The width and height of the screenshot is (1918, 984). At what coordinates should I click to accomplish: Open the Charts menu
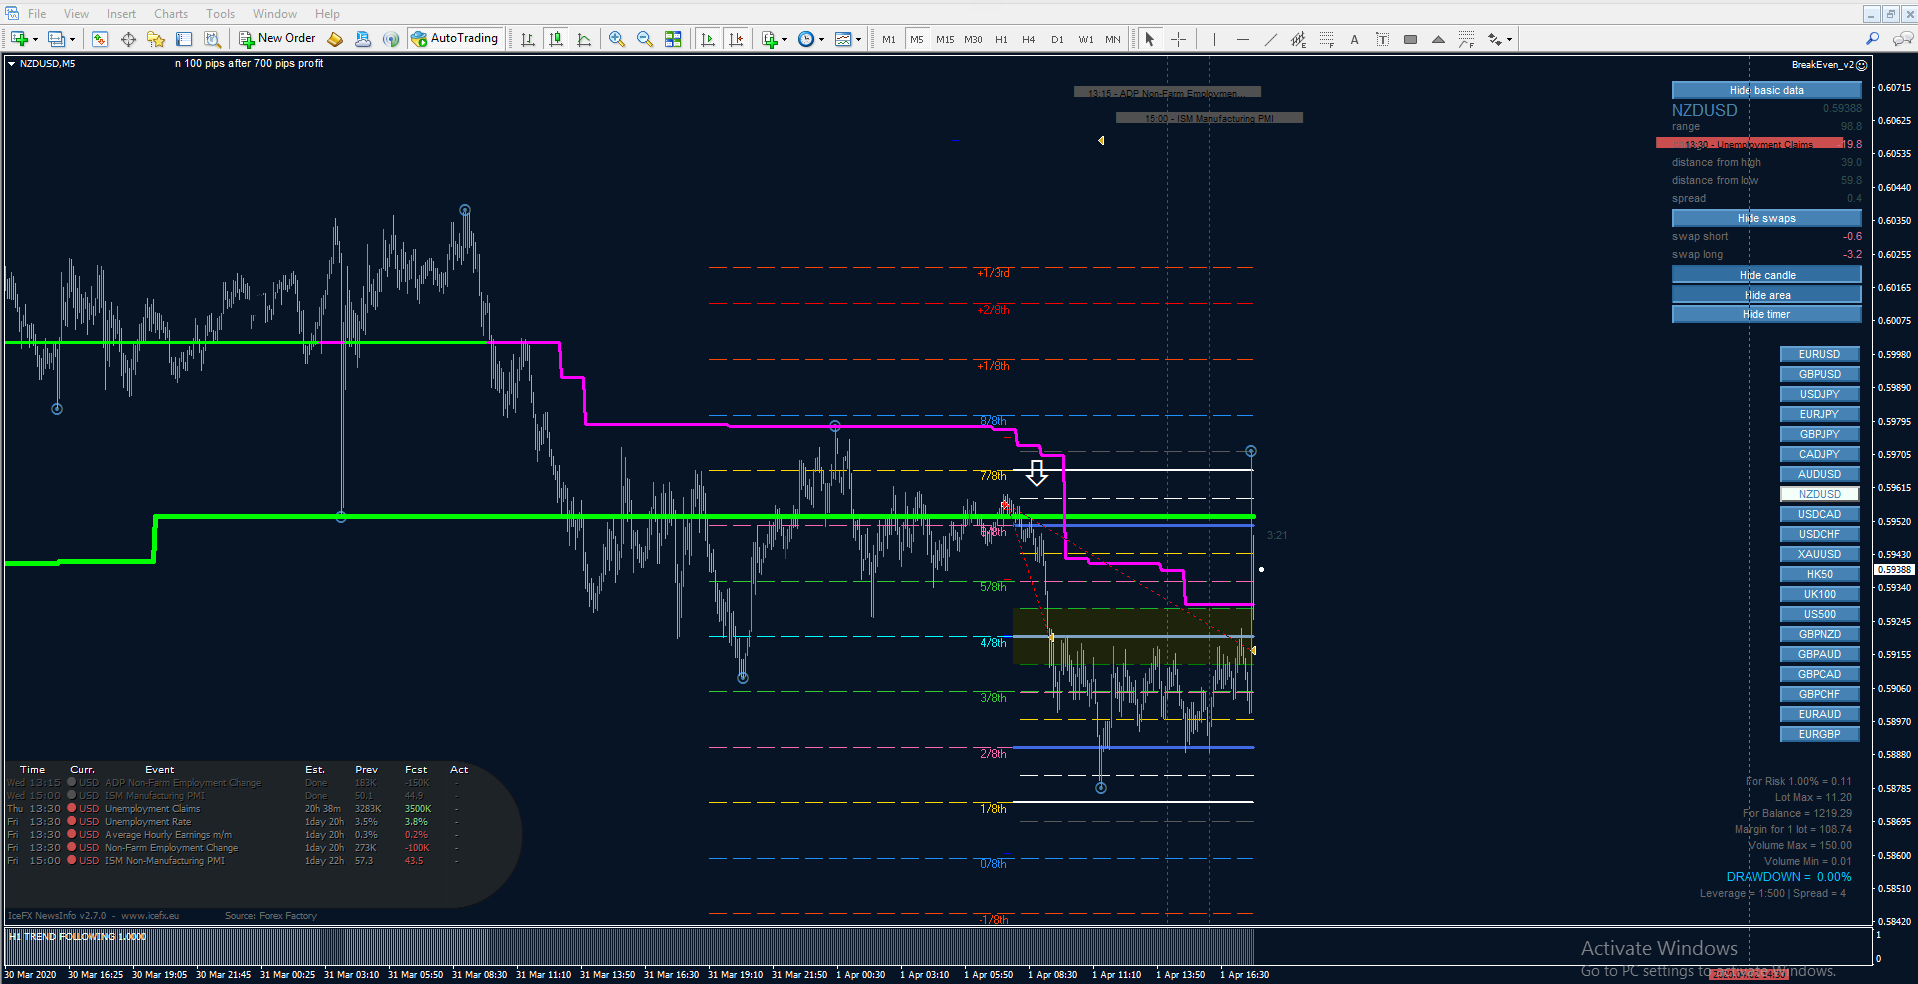point(171,14)
